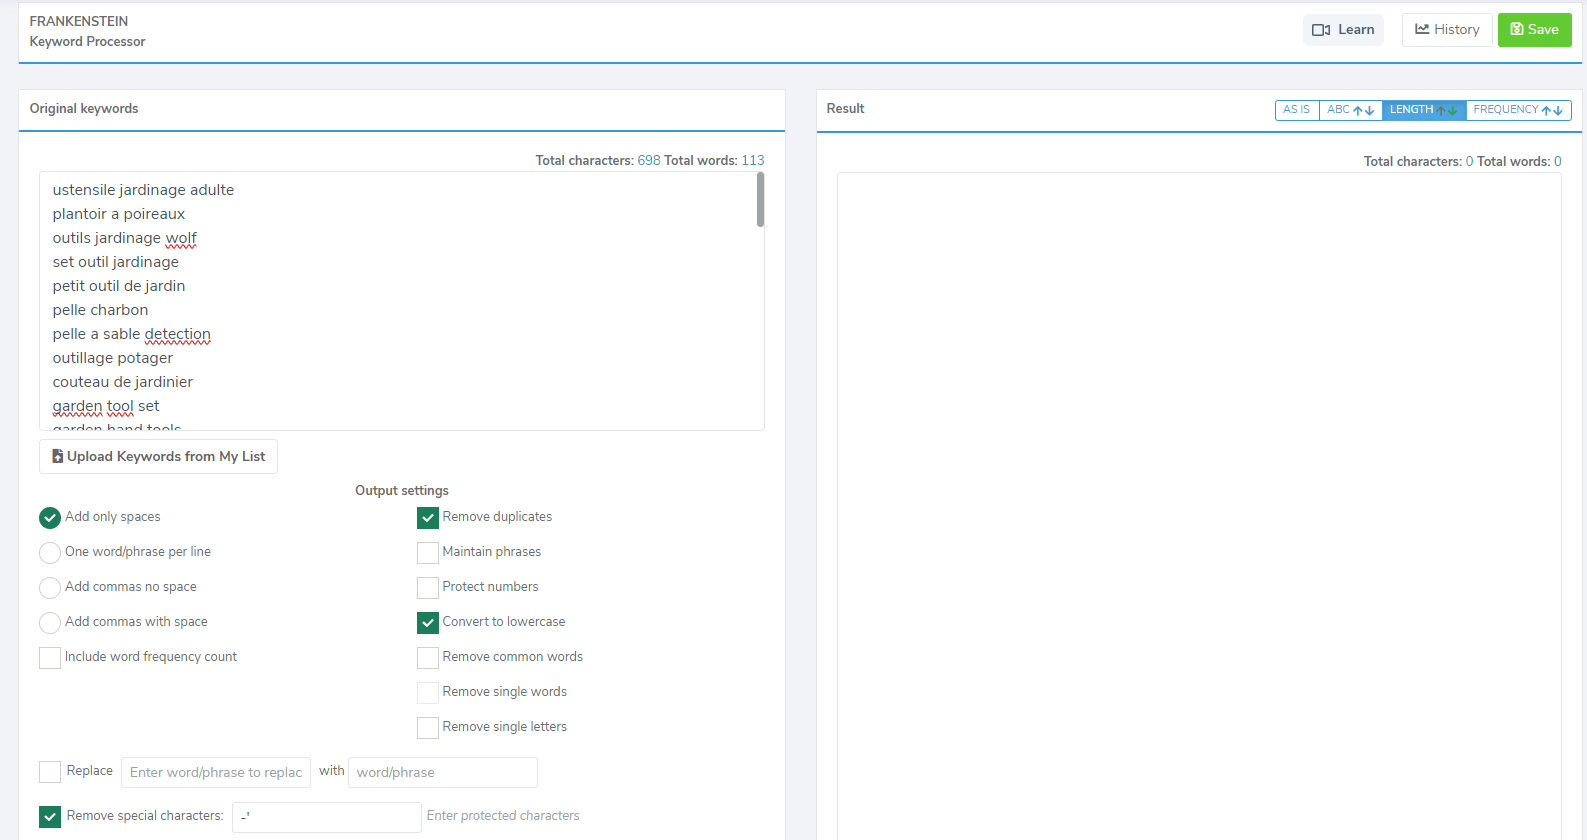Image resolution: width=1587 pixels, height=840 pixels.
Task: Click the Learn video button
Action: pyautogui.click(x=1343, y=30)
